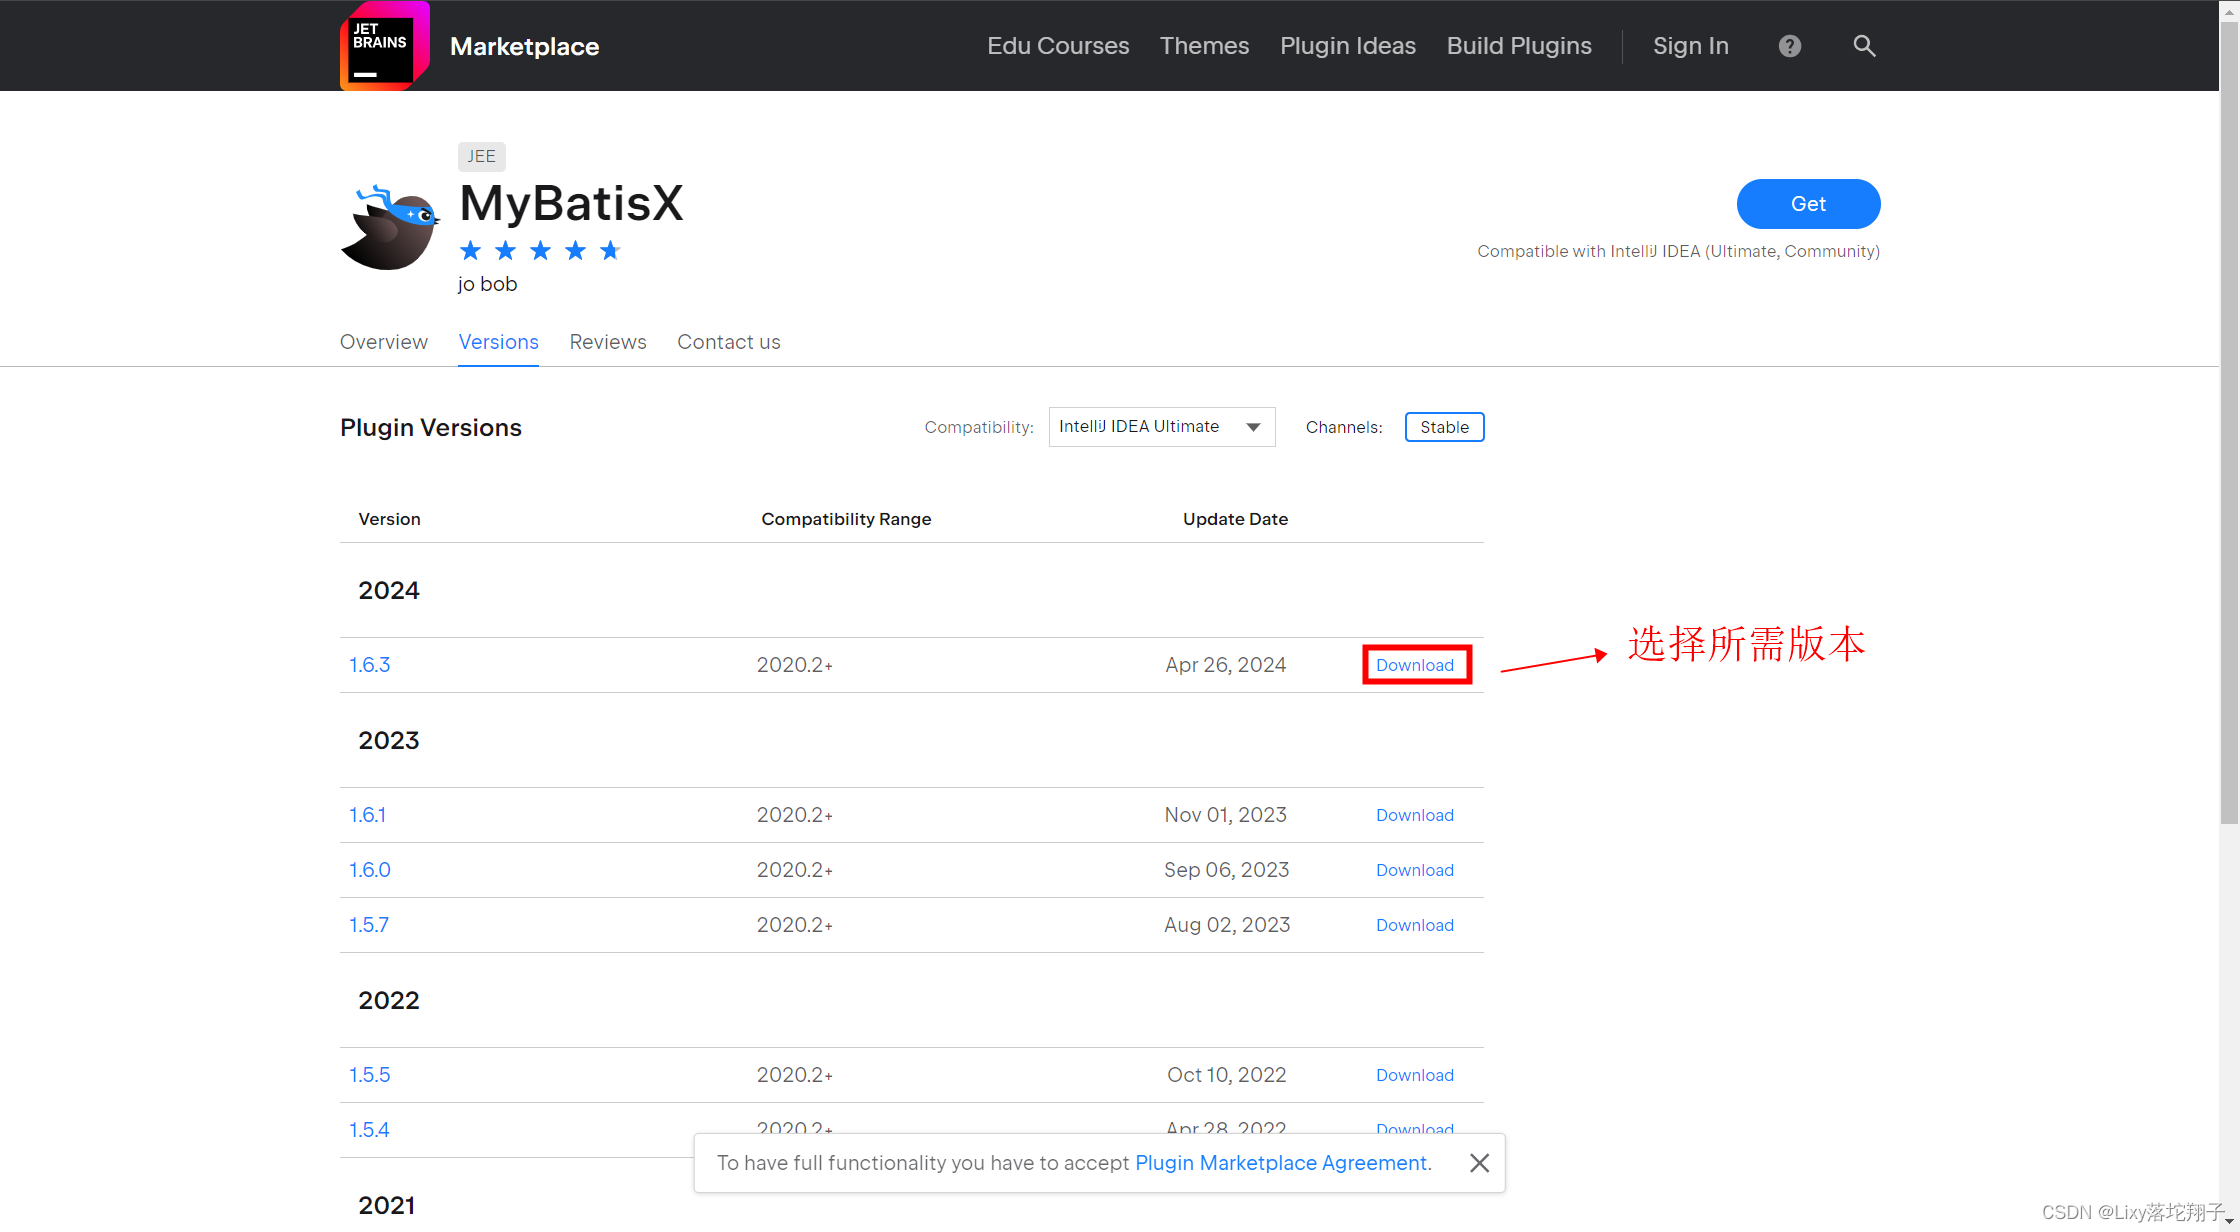Click the JEE tag badge
Image resolution: width=2240 pixels, height=1232 pixels.
coord(481,156)
